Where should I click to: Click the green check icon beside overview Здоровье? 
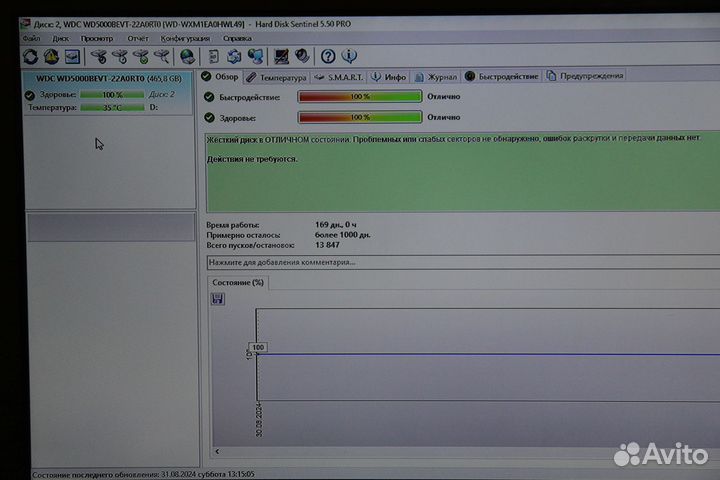tap(209, 118)
